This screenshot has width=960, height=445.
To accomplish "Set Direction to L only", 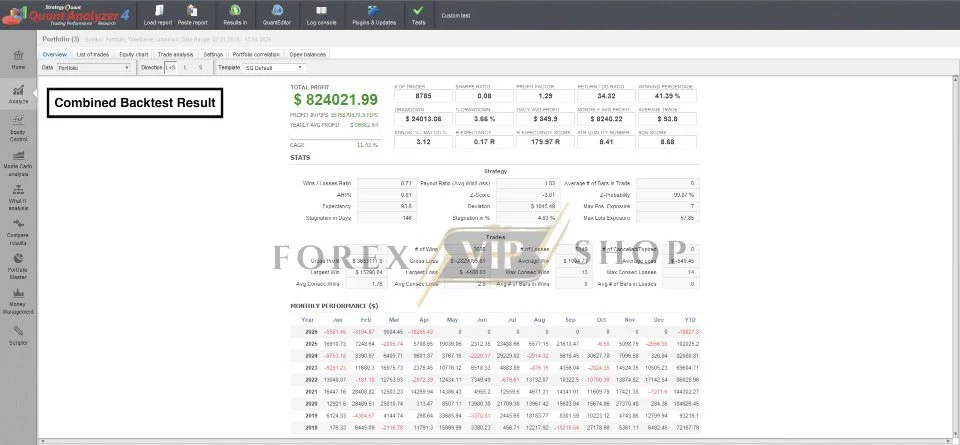I will pos(185,67).
